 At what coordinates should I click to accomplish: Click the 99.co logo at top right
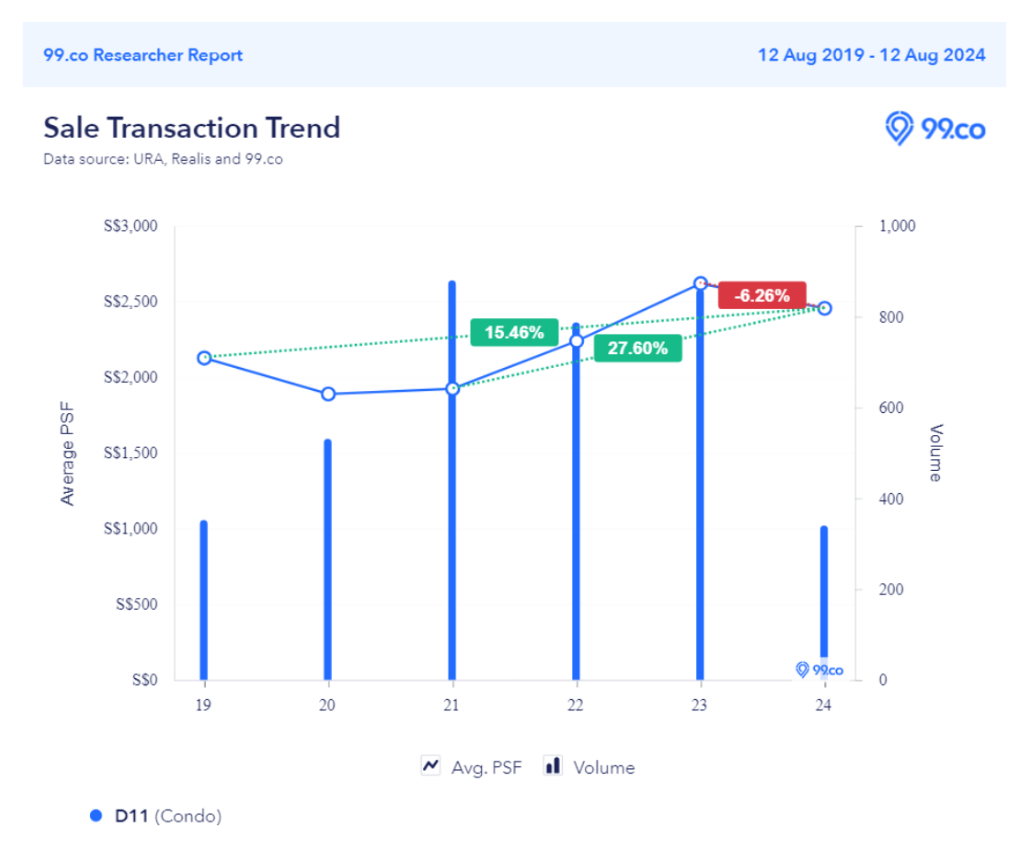tap(935, 129)
